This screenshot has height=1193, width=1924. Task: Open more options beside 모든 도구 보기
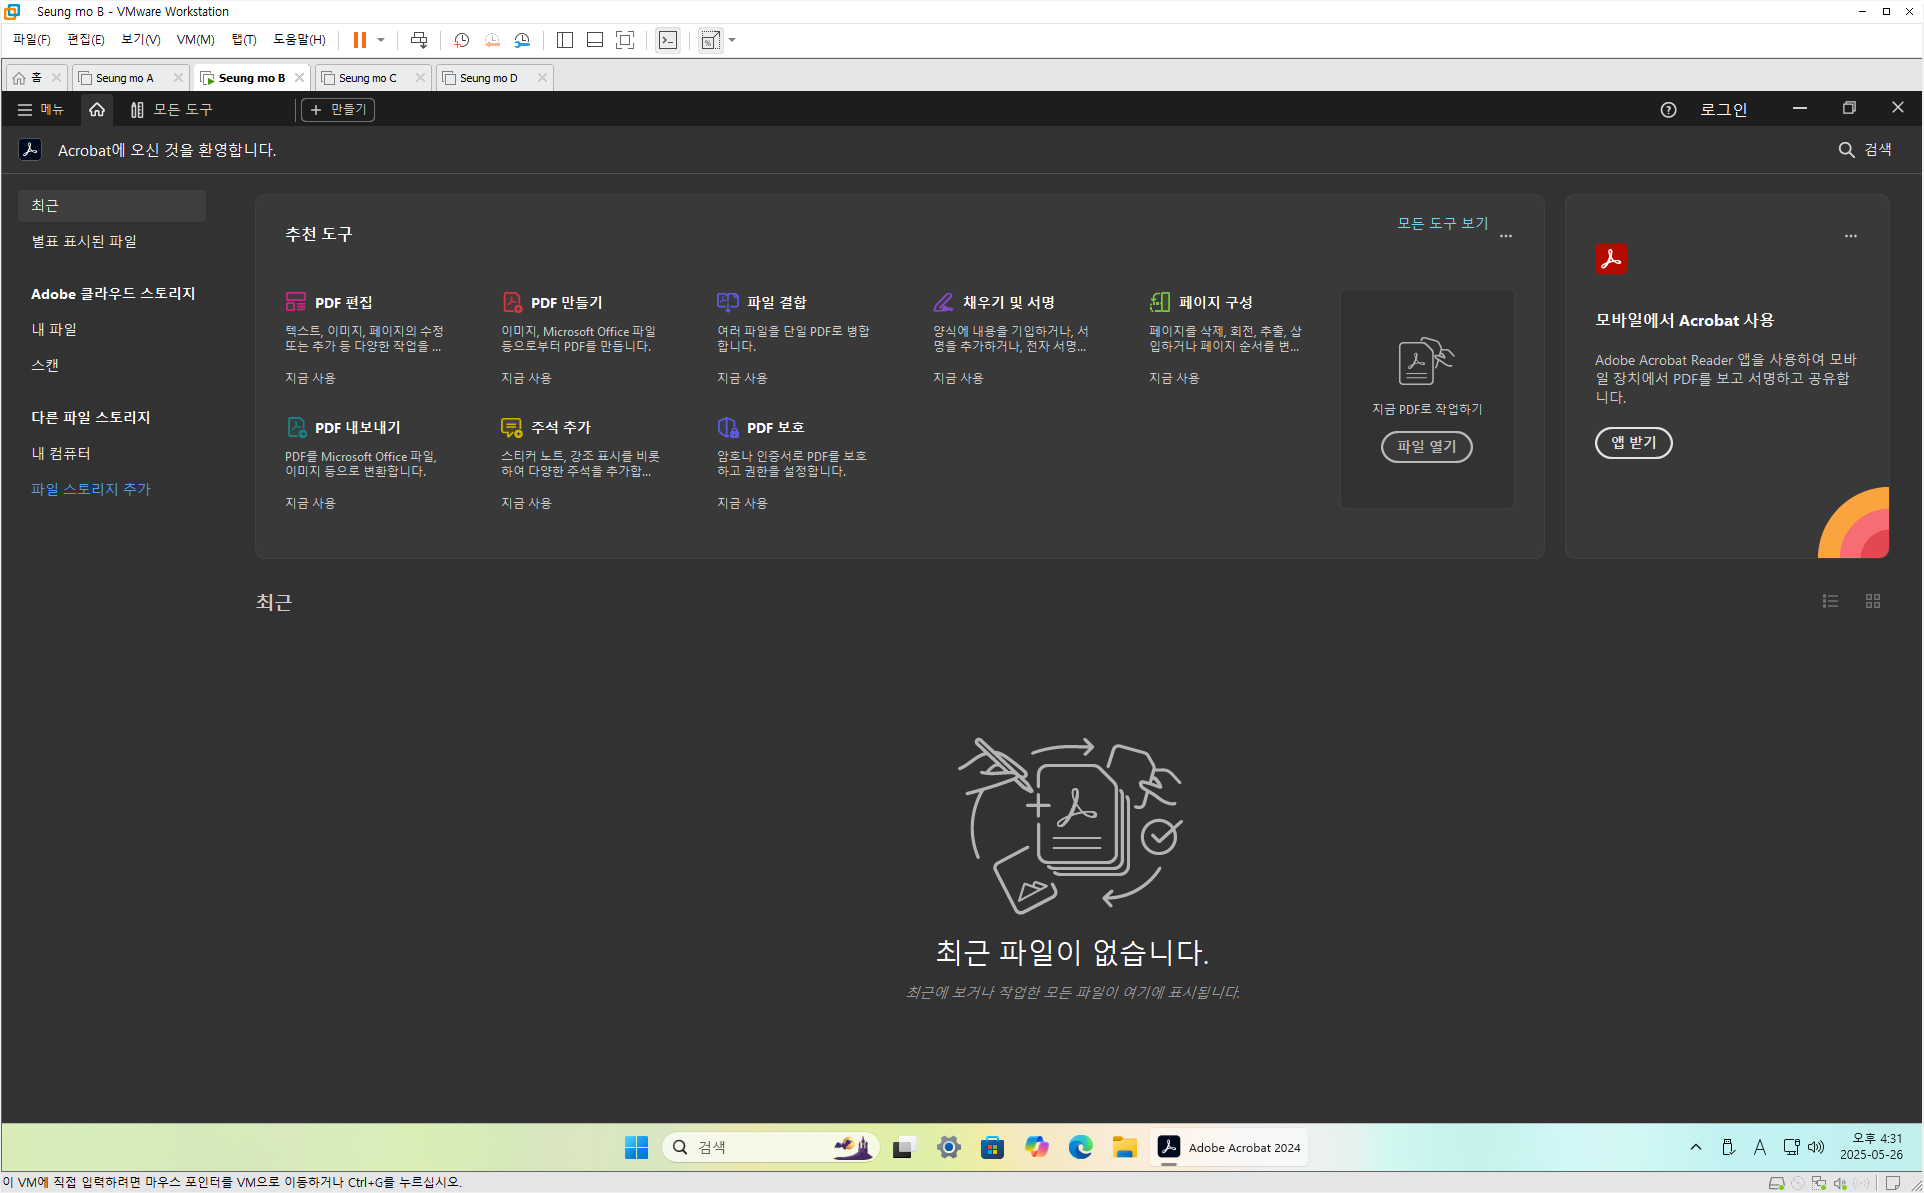pos(1506,236)
